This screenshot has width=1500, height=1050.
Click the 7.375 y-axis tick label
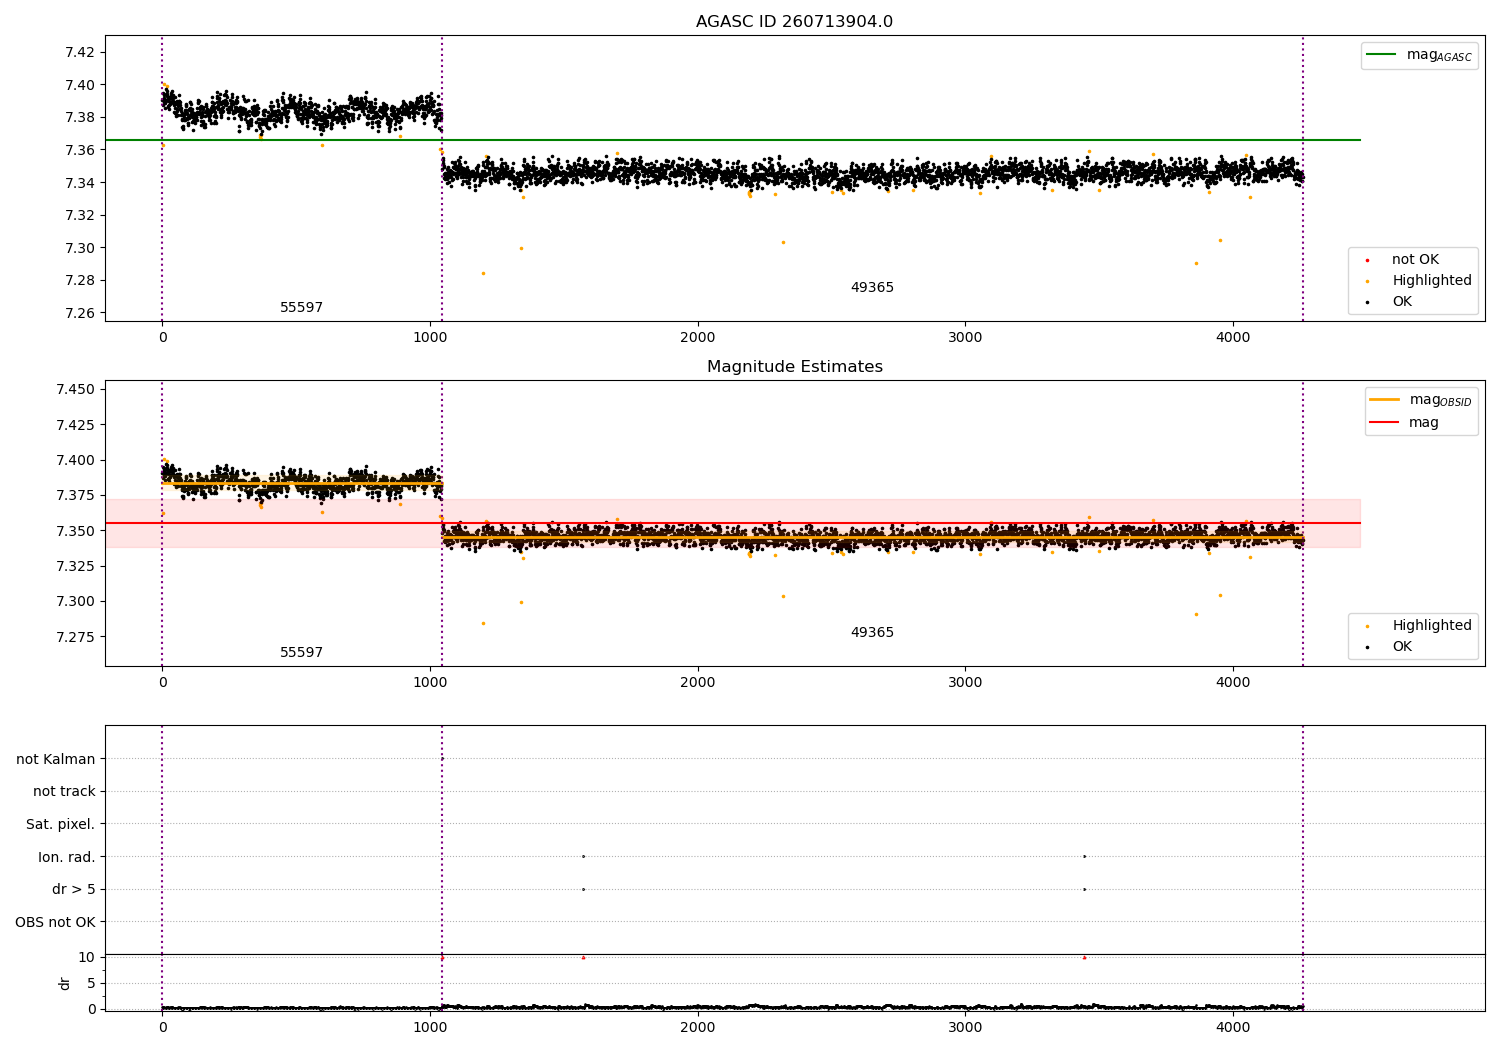click(x=74, y=496)
